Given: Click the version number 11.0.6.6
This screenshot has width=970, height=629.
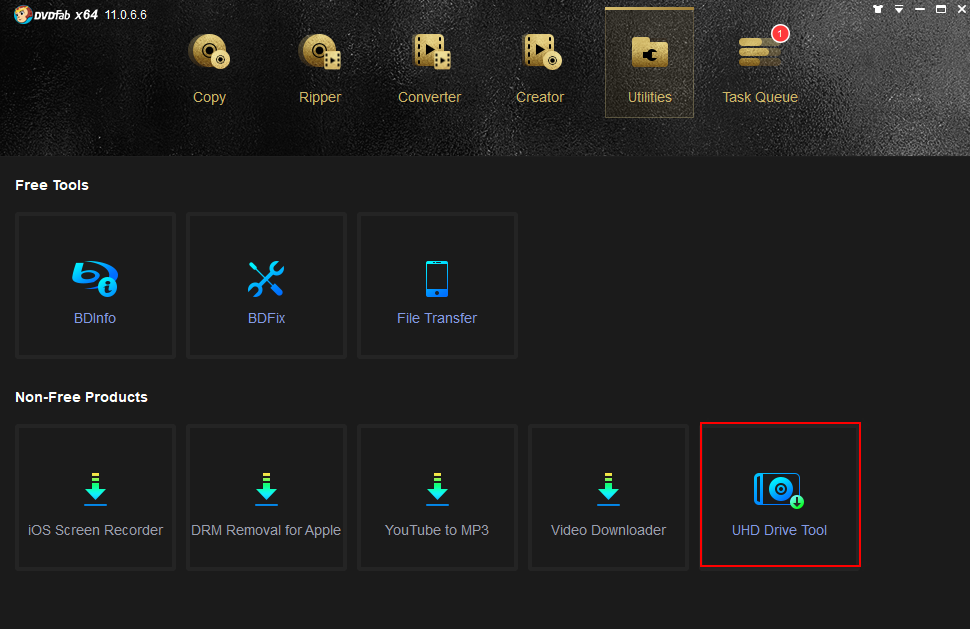Looking at the screenshot, I should (126, 15).
